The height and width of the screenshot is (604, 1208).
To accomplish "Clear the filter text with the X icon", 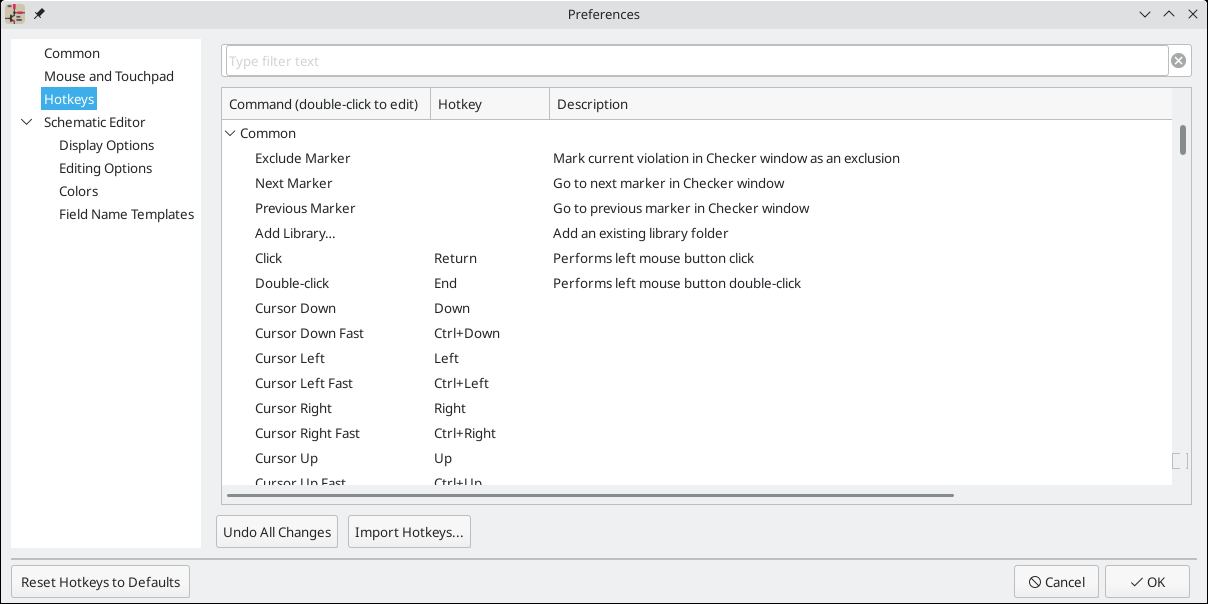I will (x=1179, y=61).
